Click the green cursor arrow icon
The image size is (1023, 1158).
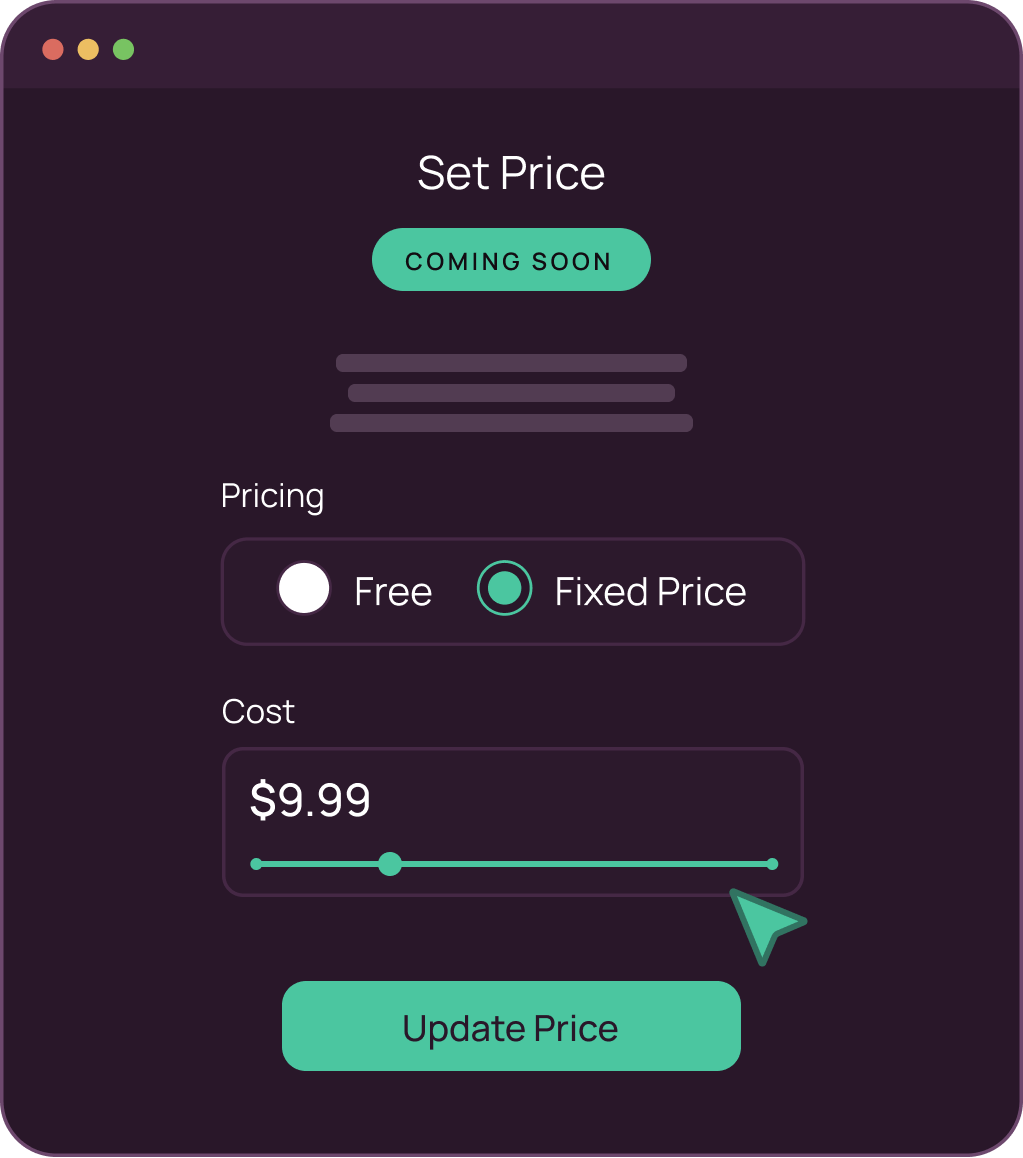764,924
